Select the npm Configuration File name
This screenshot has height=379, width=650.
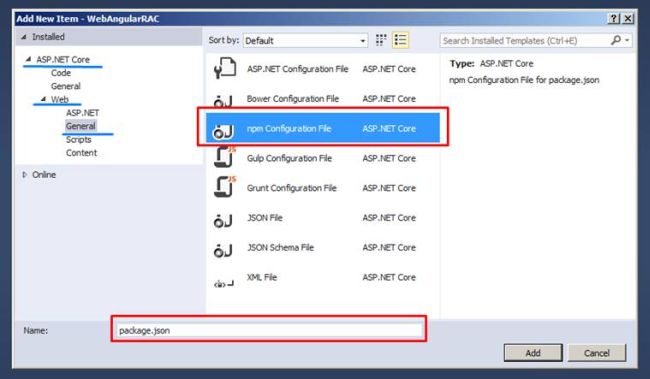click(289, 129)
